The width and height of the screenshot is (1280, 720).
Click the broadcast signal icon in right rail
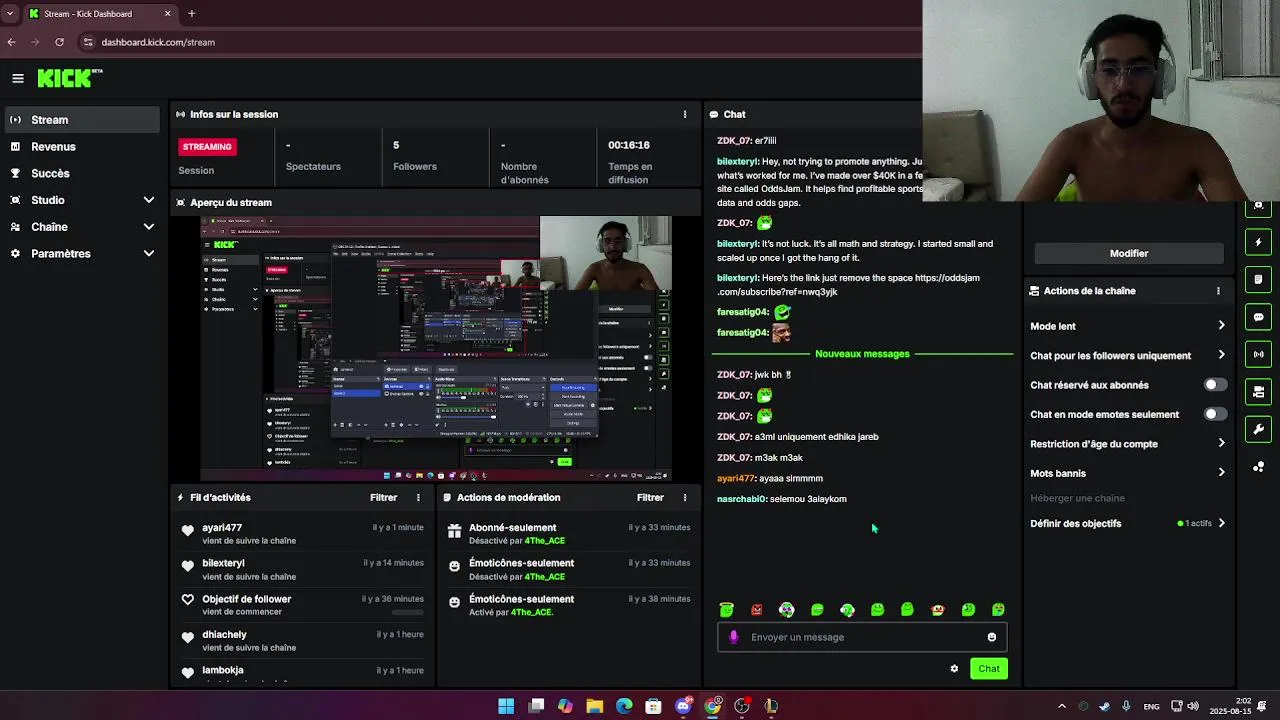pos(1259,354)
